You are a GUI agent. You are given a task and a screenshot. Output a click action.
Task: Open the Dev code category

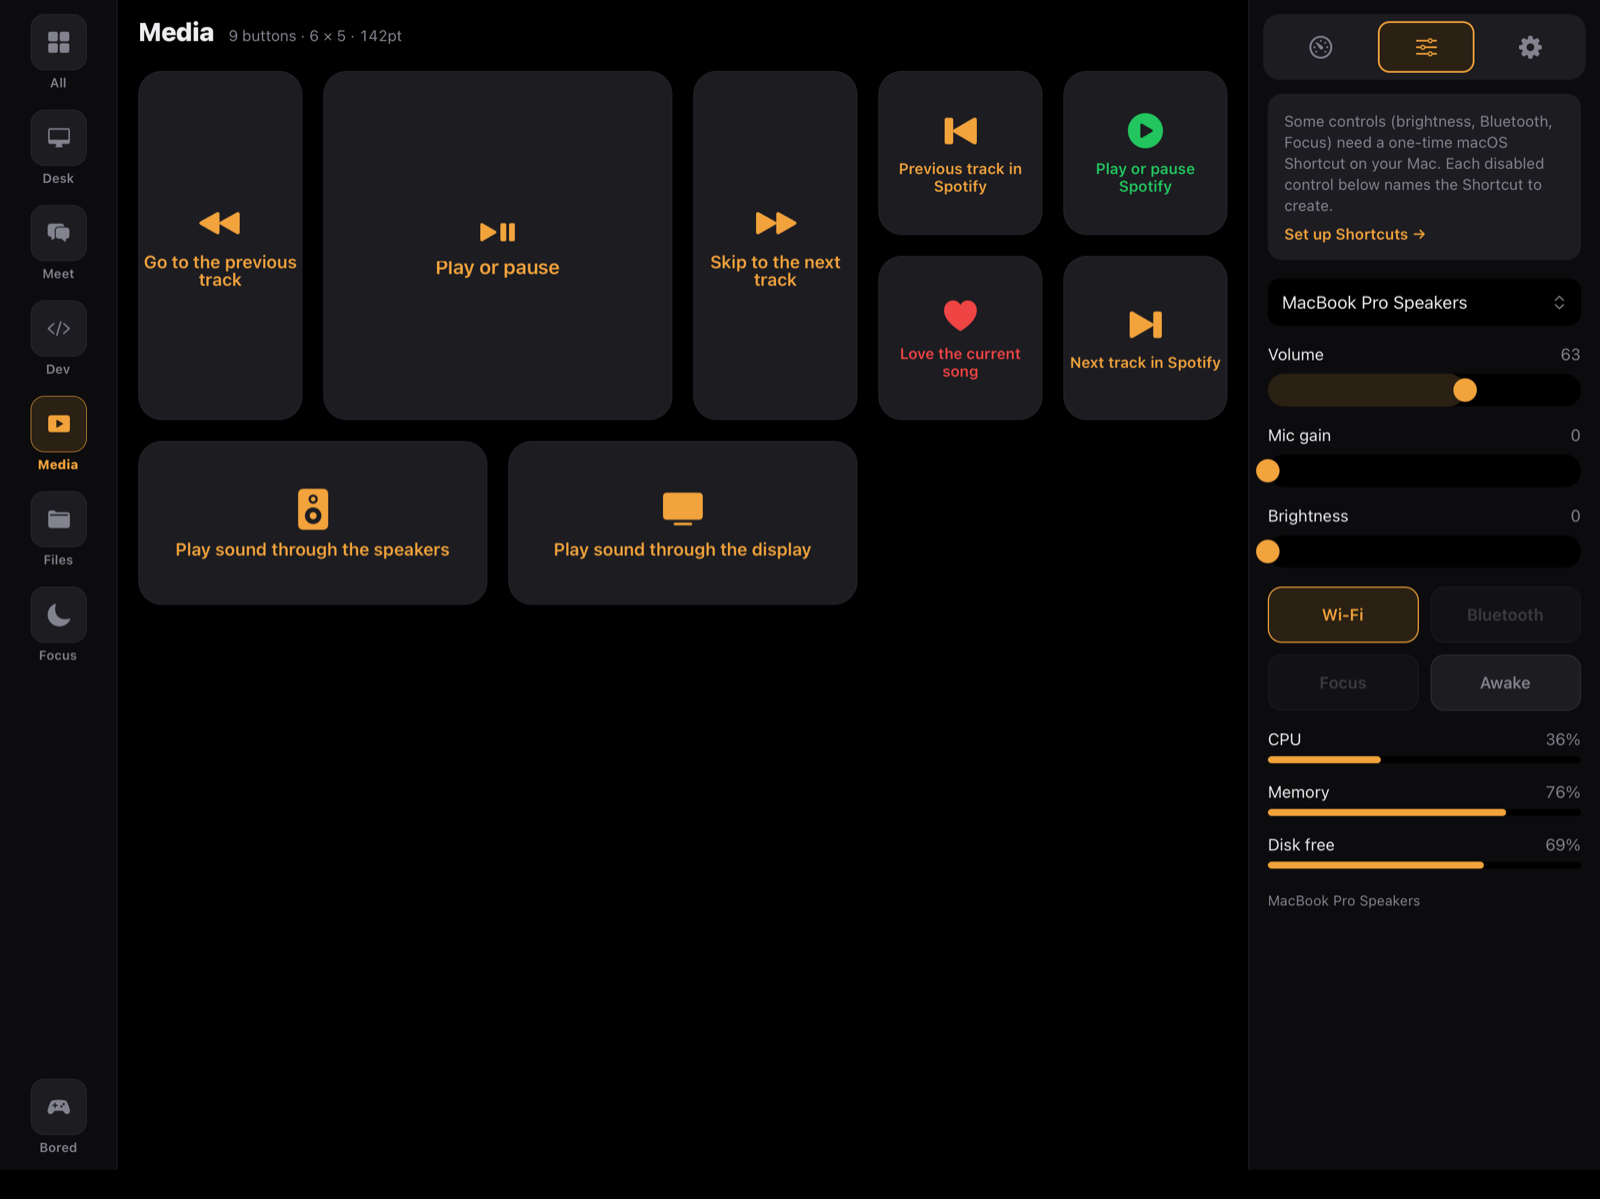point(58,329)
